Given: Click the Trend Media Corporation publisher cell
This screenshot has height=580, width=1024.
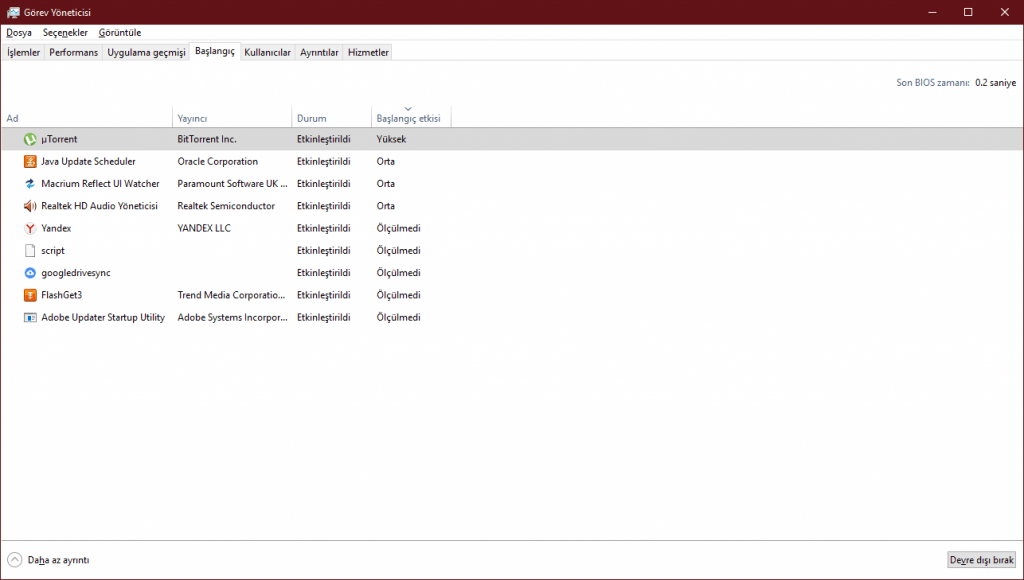Looking at the screenshot, I should click(x=231, y=295).
